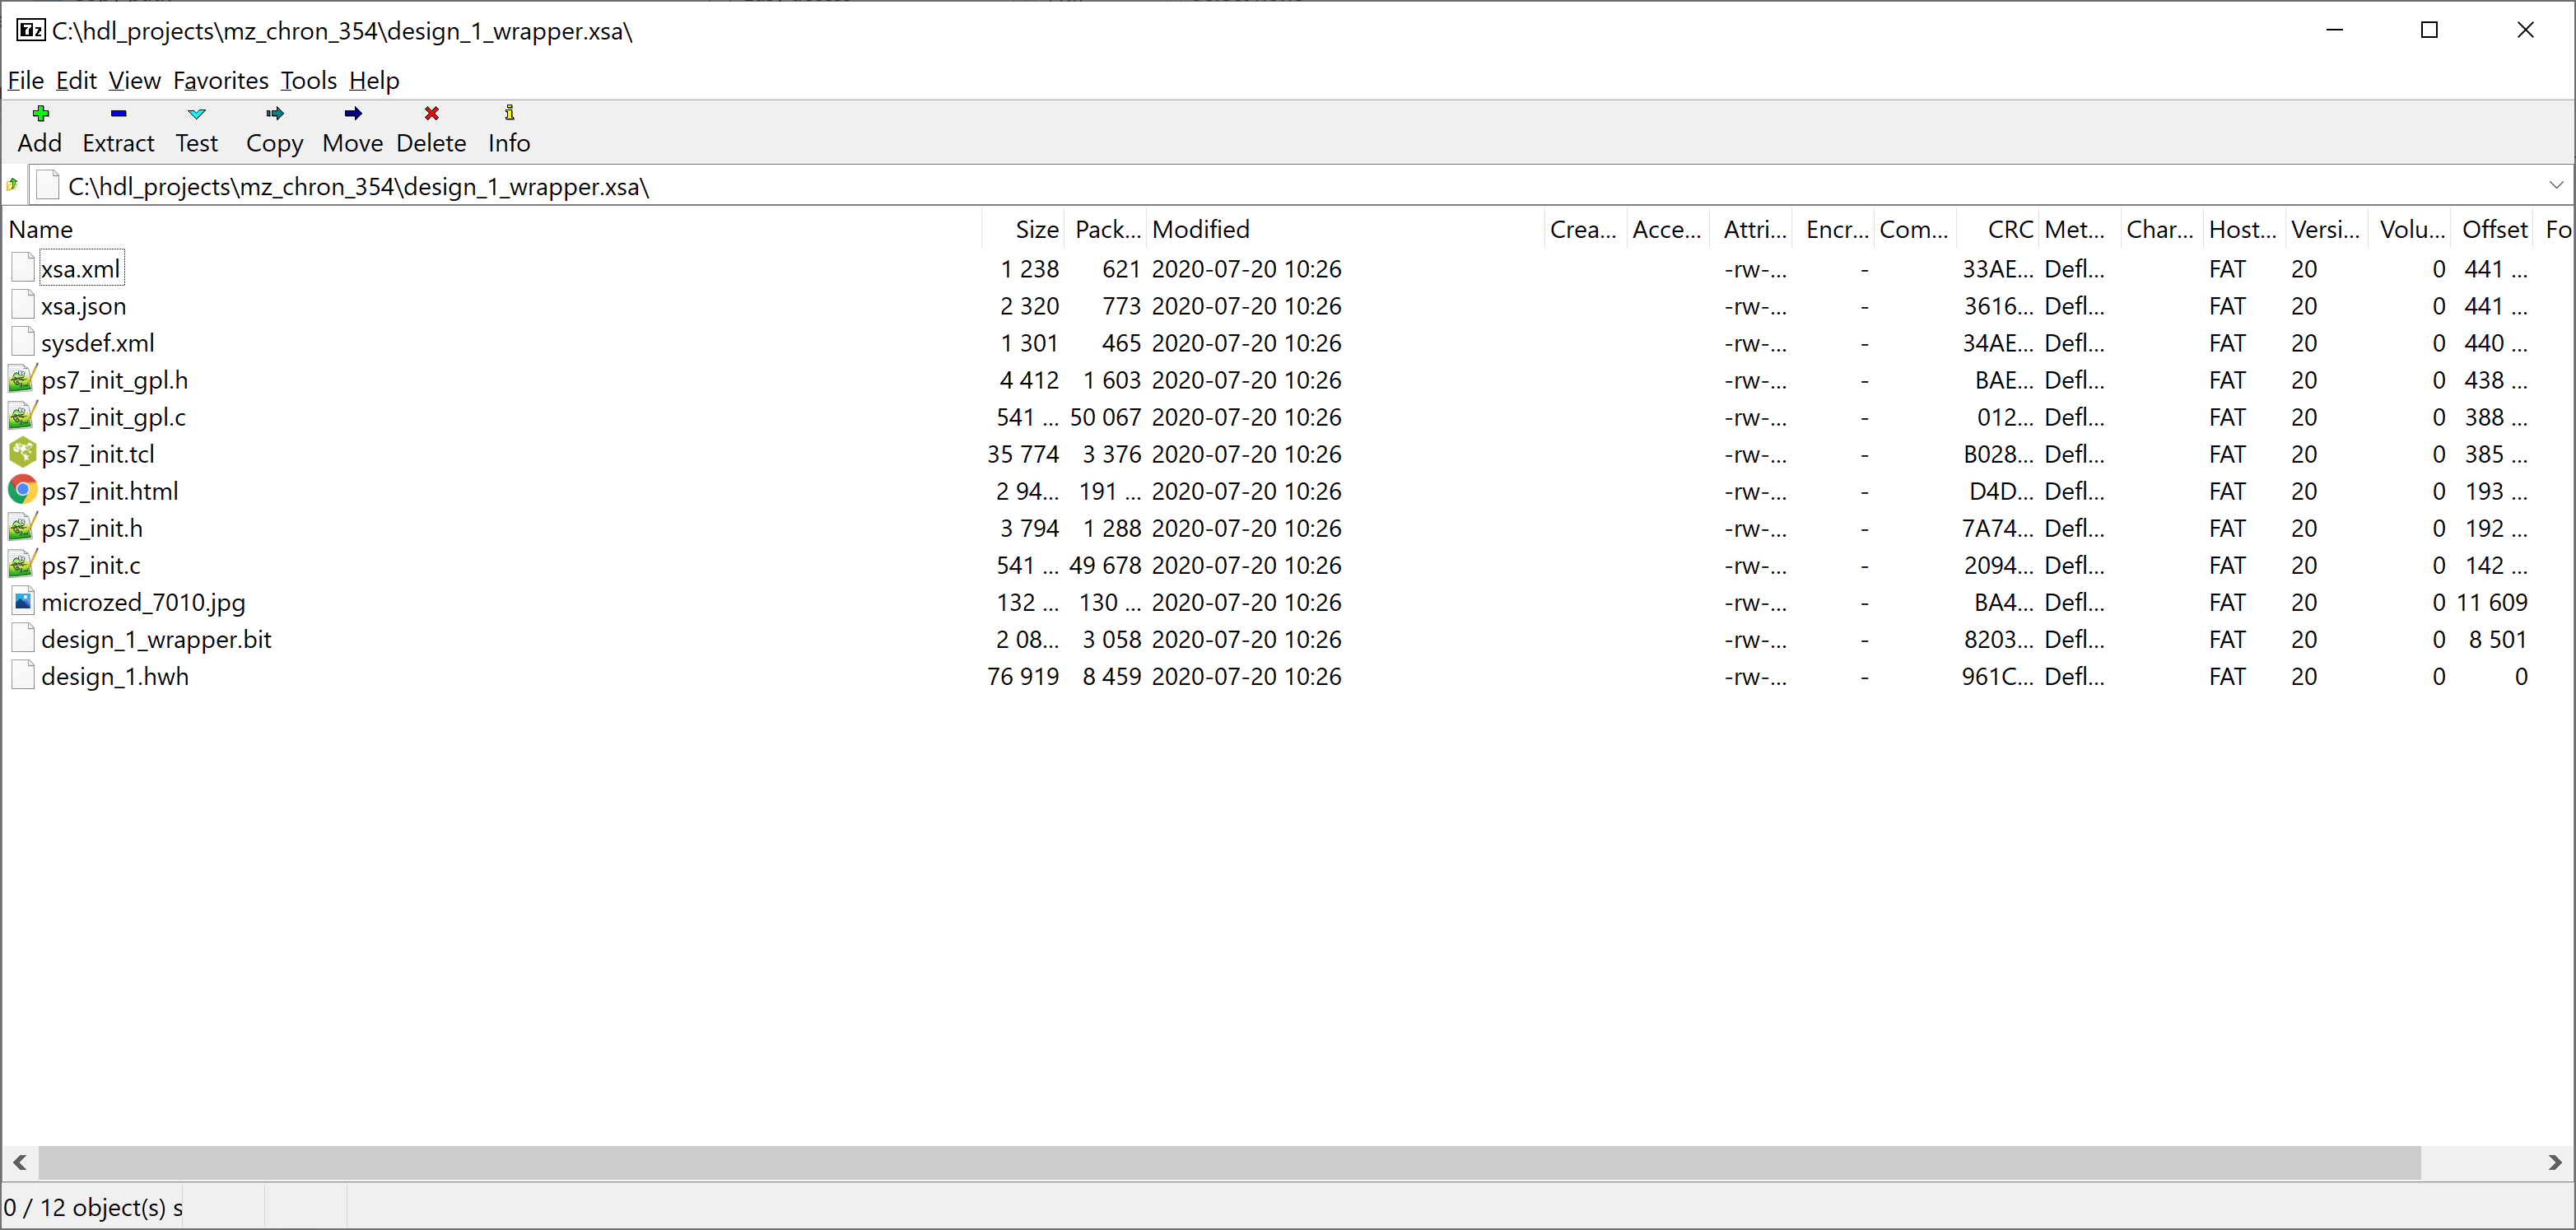
Task: Open archive Info with the Info icon
Action: coord(508,128)
